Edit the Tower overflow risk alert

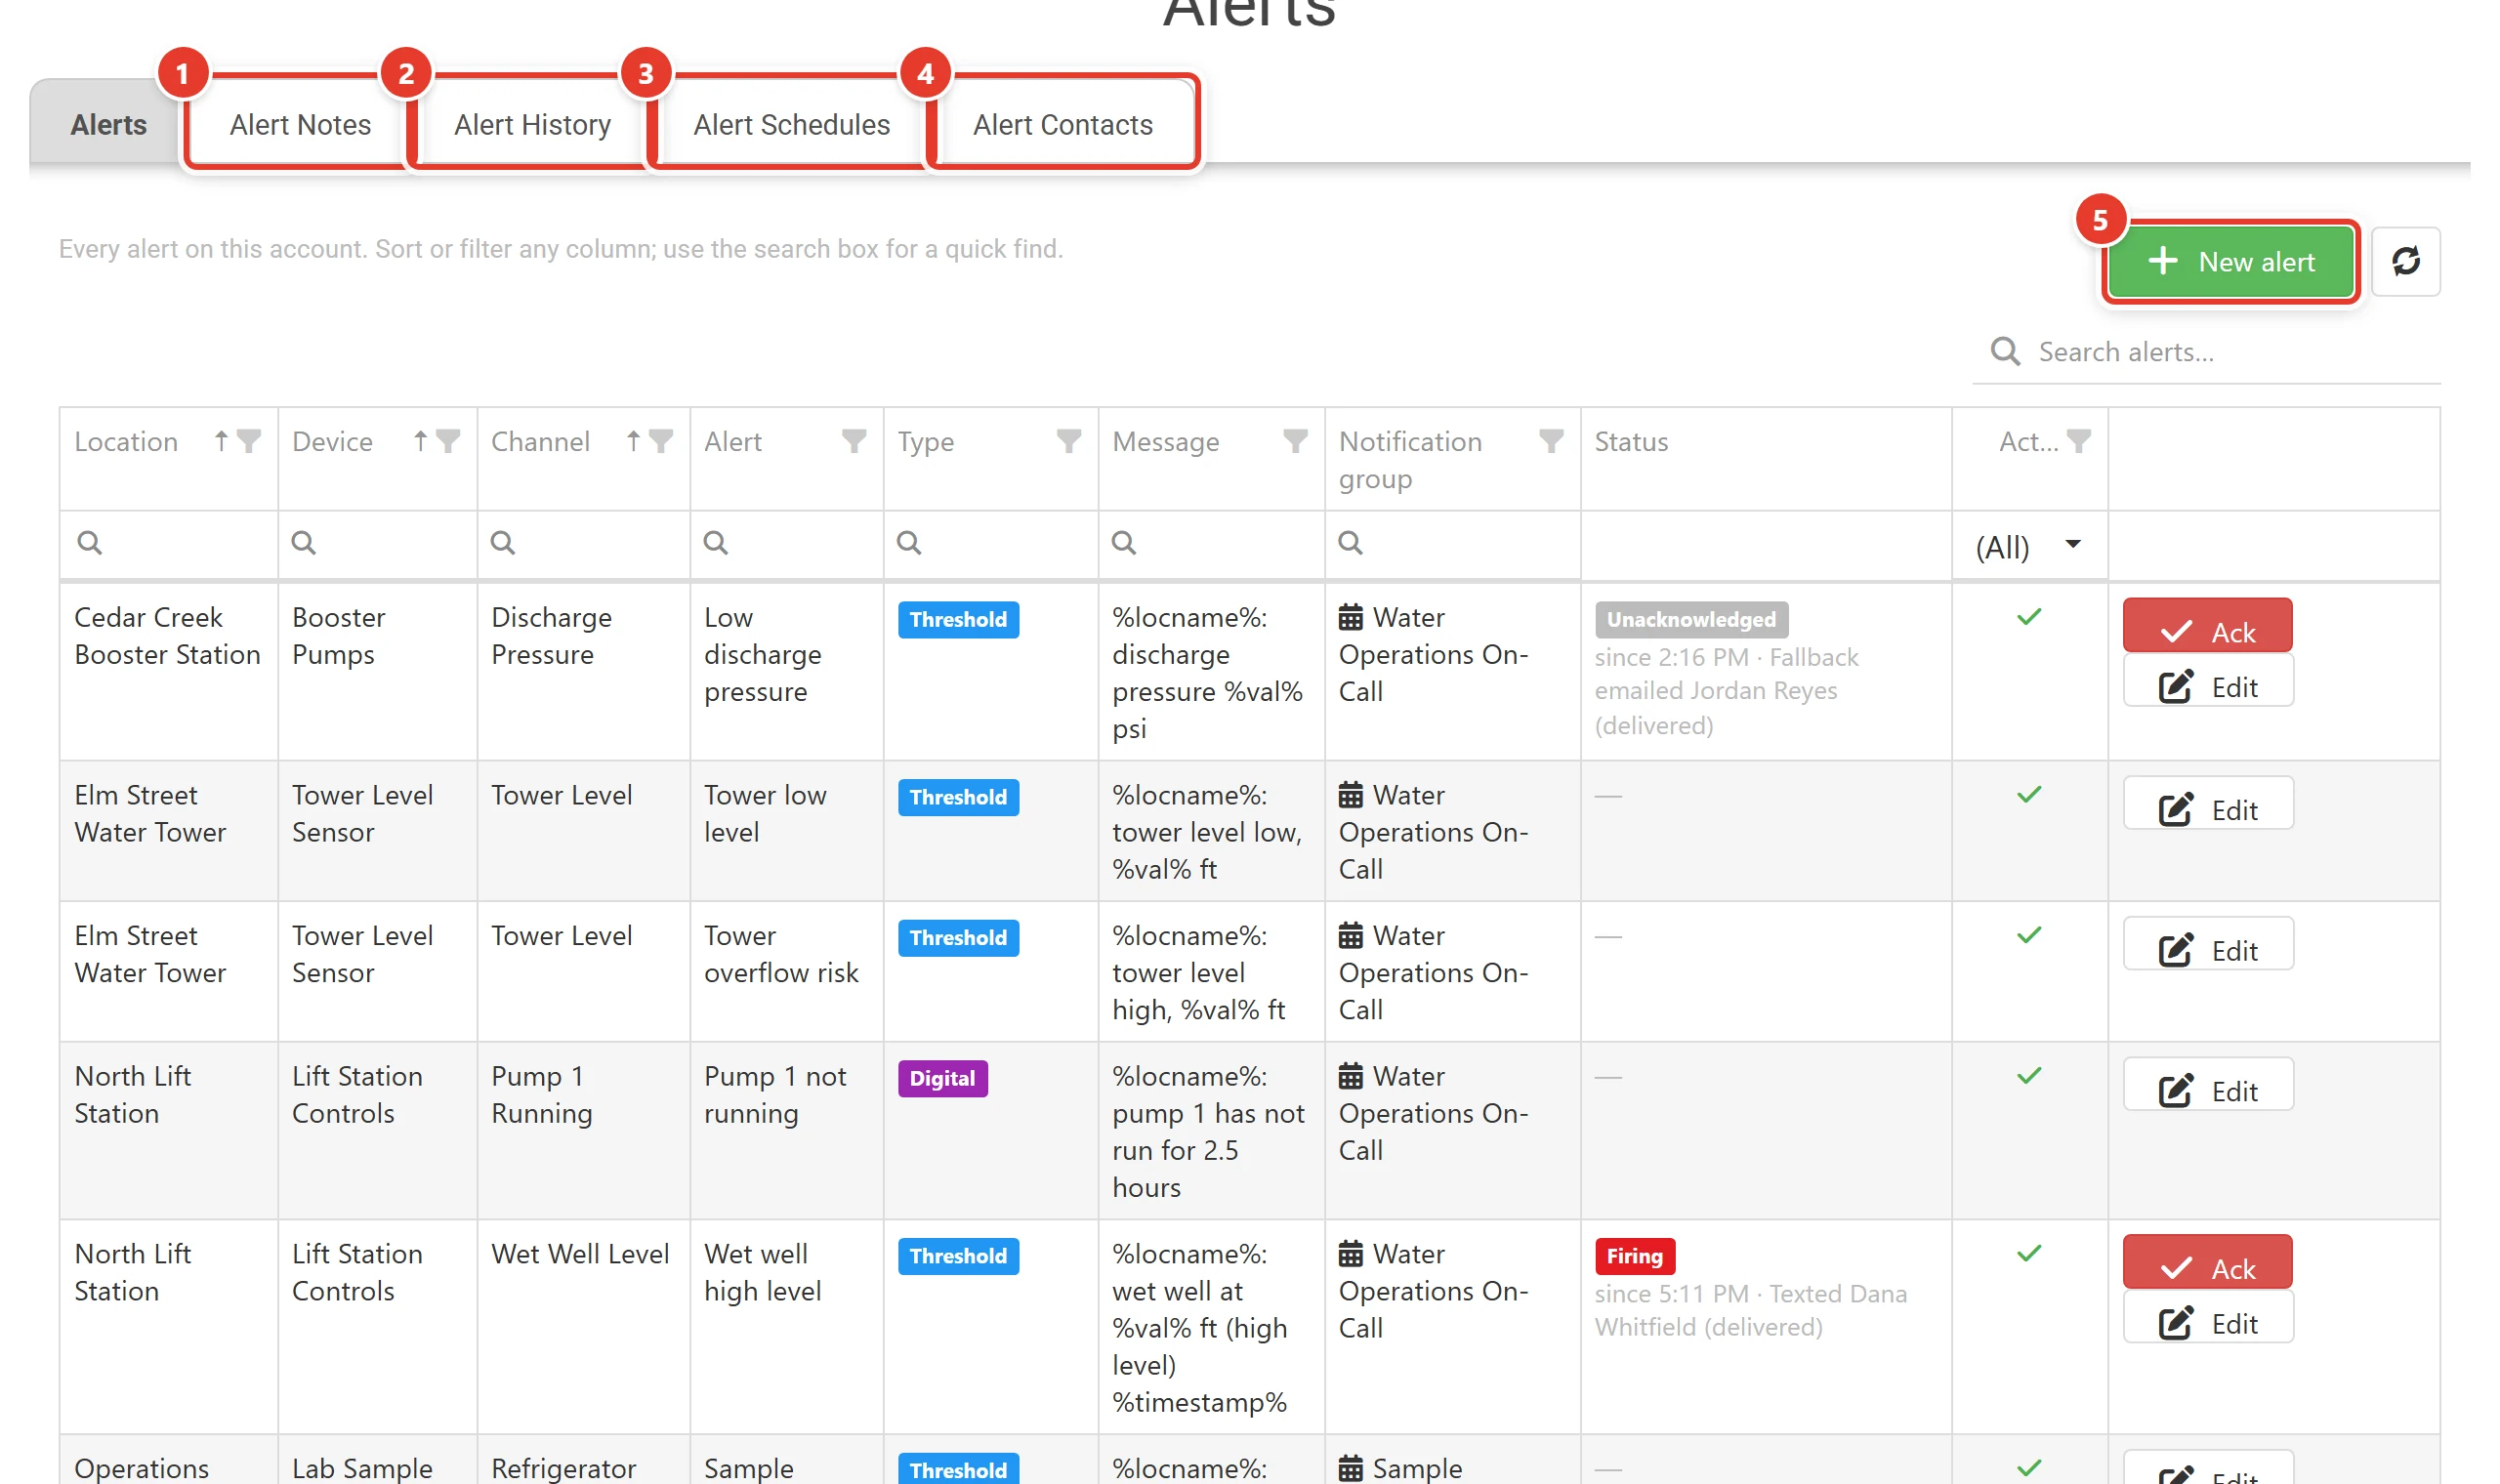click(x=2207, y=944)
